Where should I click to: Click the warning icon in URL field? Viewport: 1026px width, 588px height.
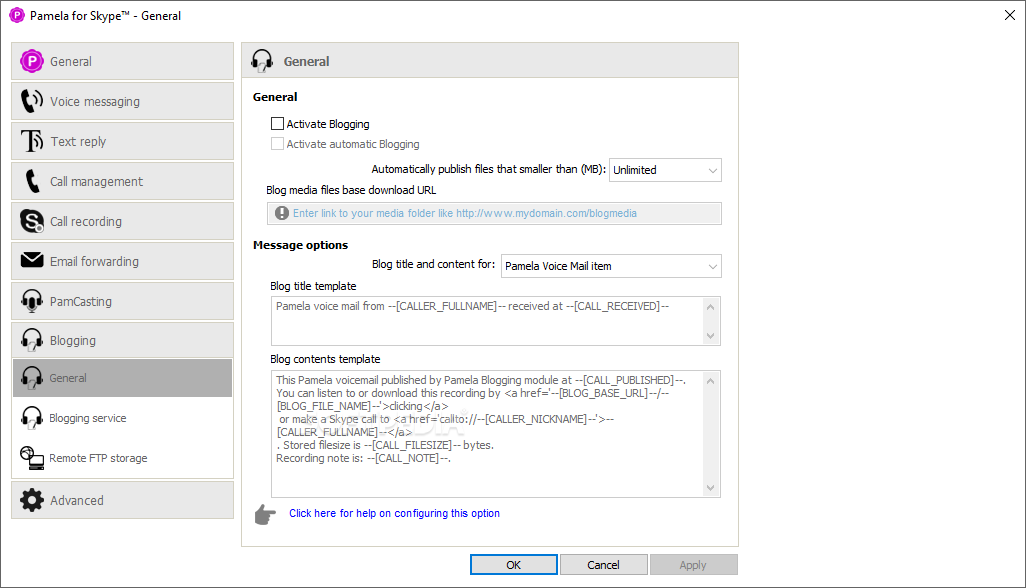282,213
